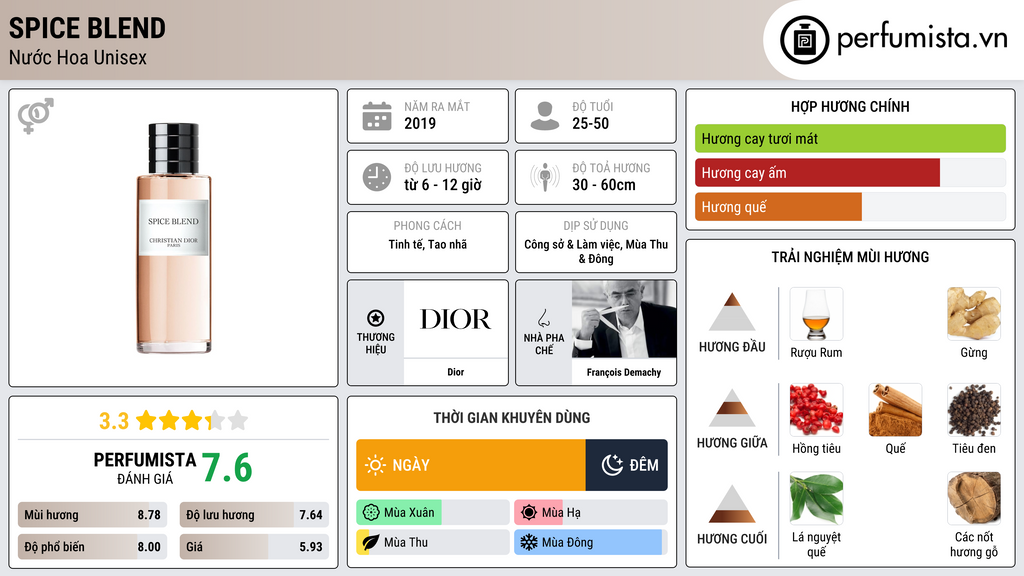The image size is (1024, 576).
Task: Select the Đêm nighttime segment
Action: click(x=627, y=465)
